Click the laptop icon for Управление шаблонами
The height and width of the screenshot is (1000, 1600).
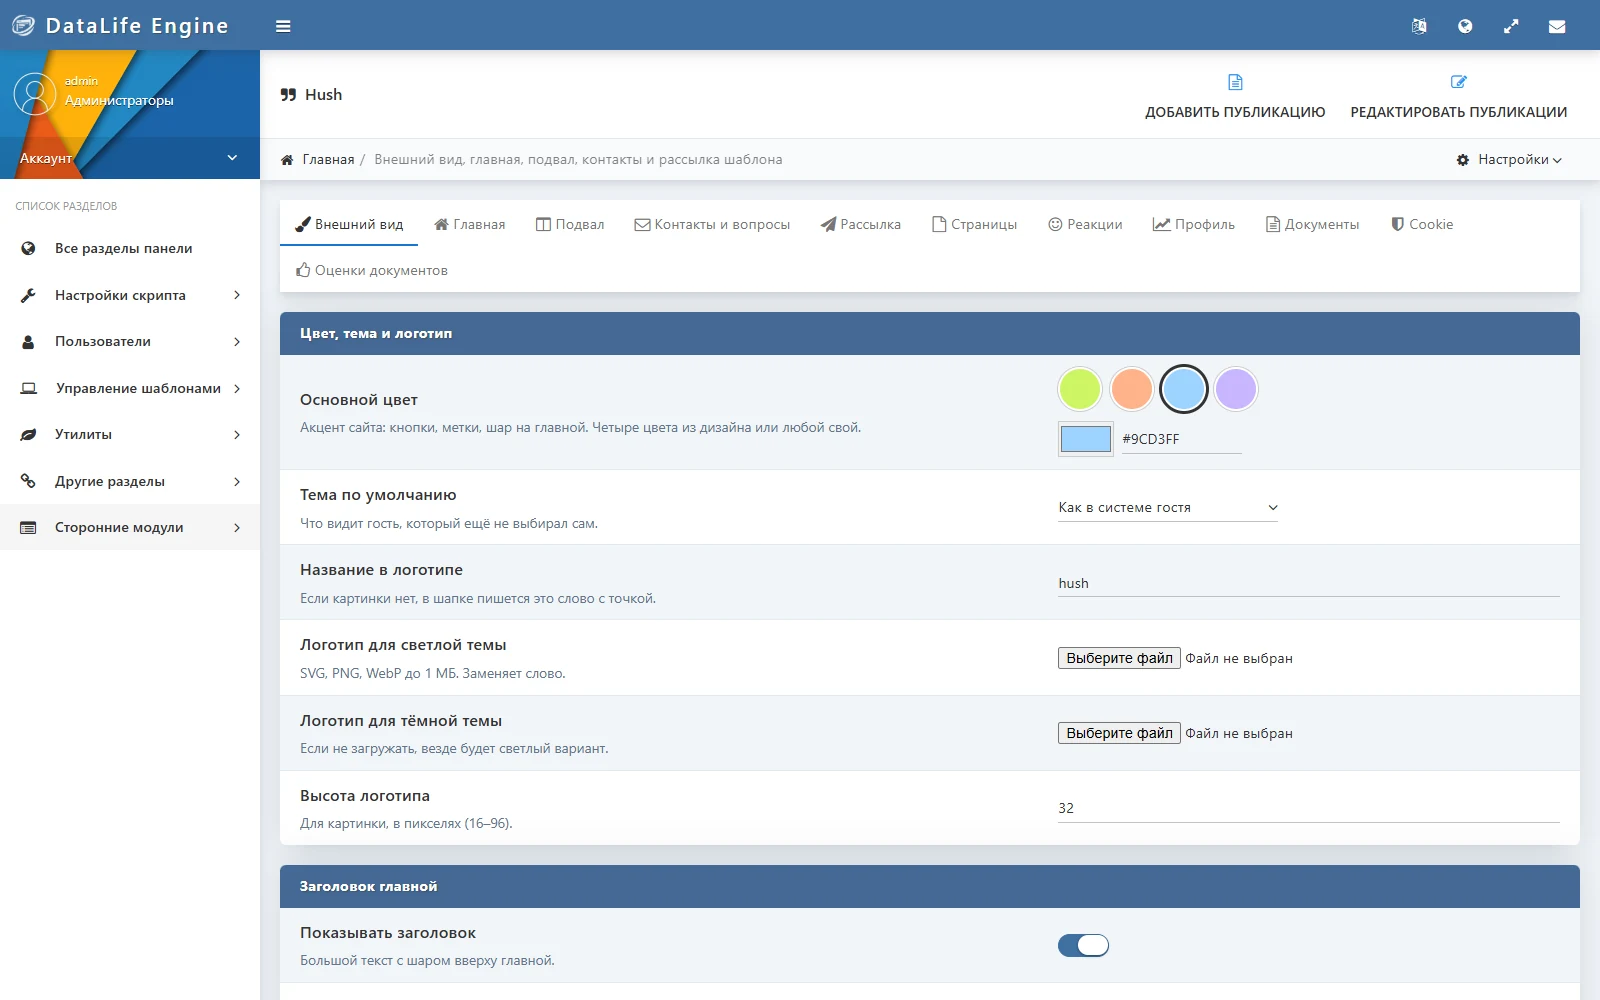click(x=29, y=388)
